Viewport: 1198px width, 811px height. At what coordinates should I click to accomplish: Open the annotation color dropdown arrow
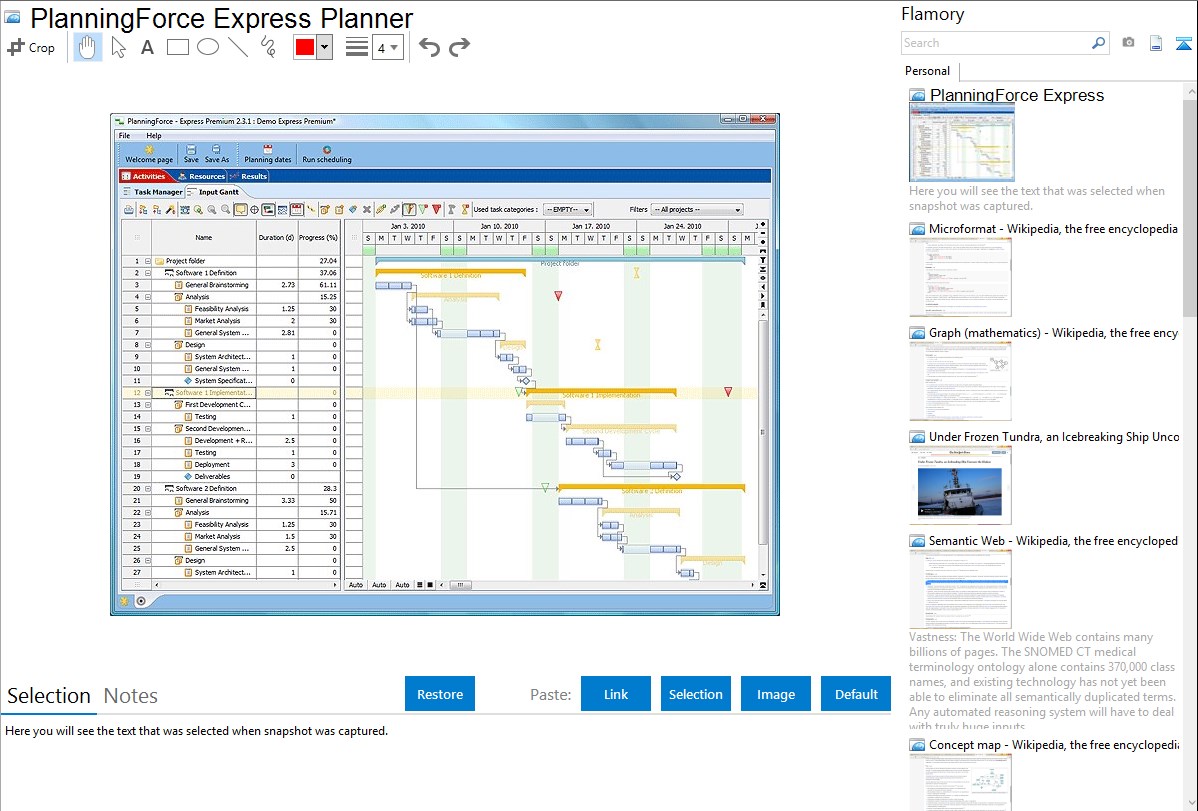(x=325, y=47)
